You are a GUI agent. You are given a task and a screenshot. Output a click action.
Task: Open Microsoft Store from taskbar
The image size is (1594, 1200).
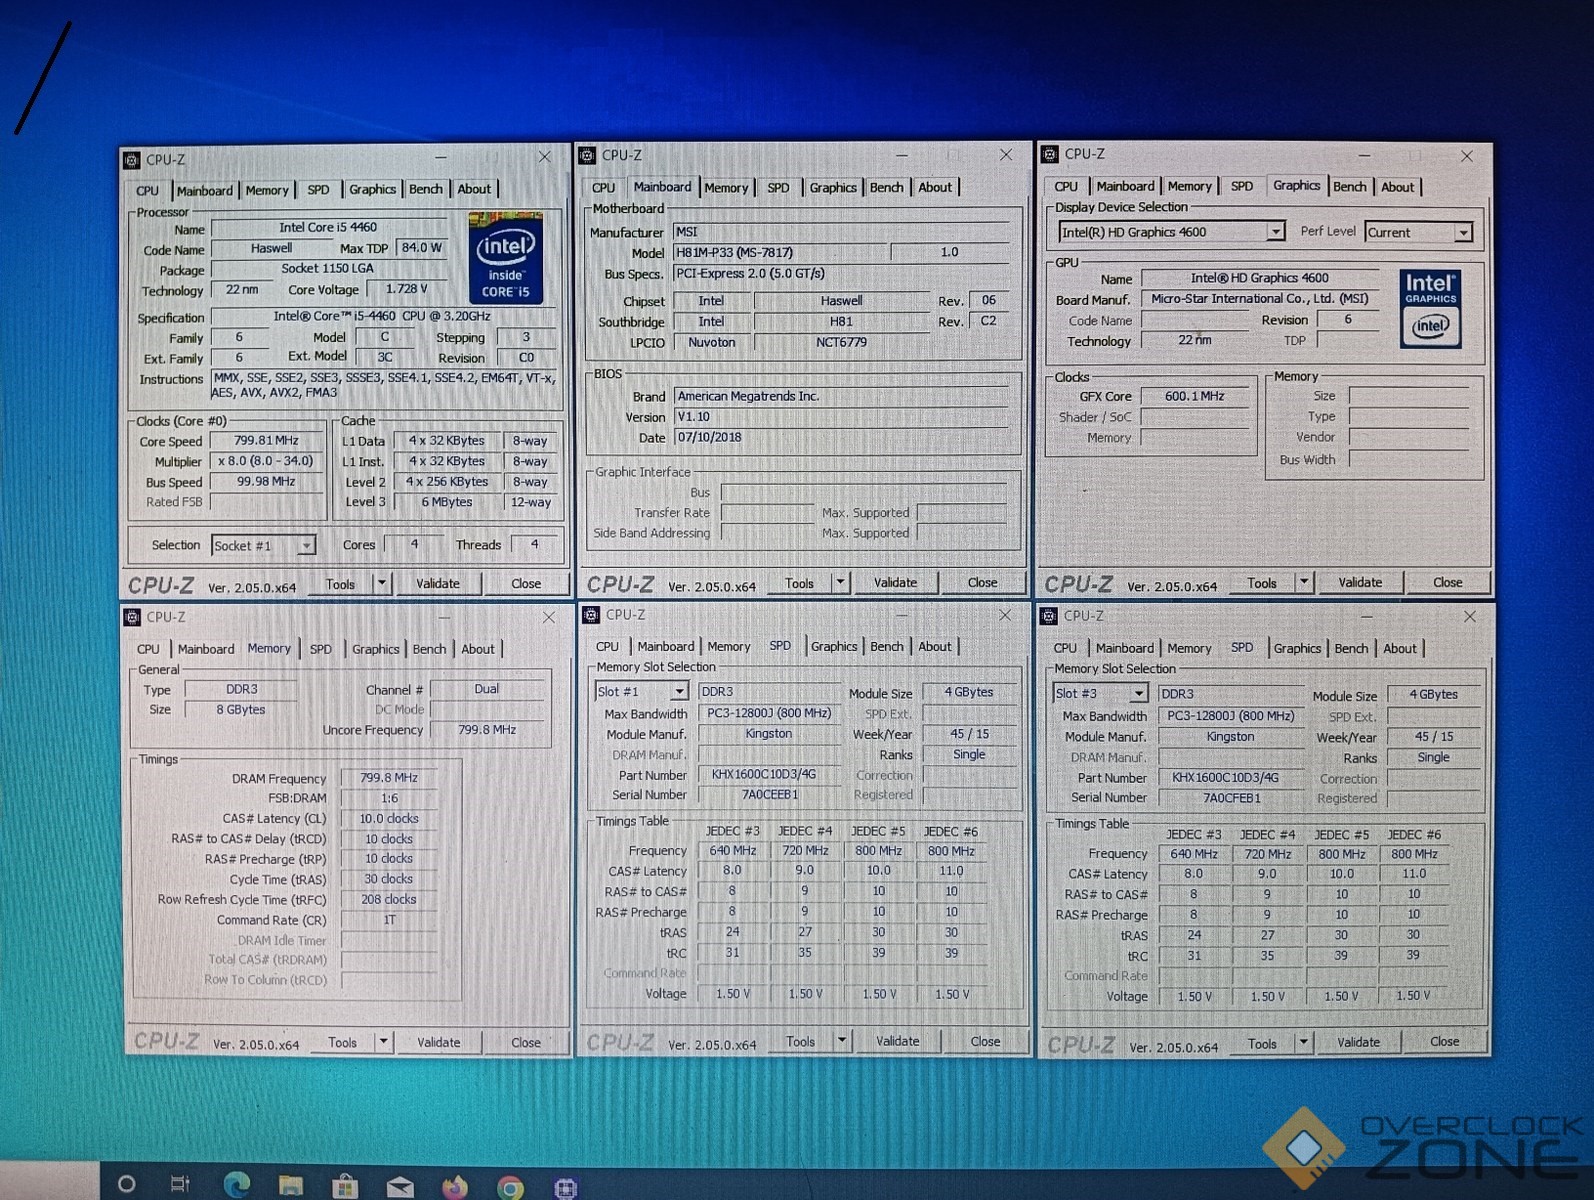tap(346, 1186)
